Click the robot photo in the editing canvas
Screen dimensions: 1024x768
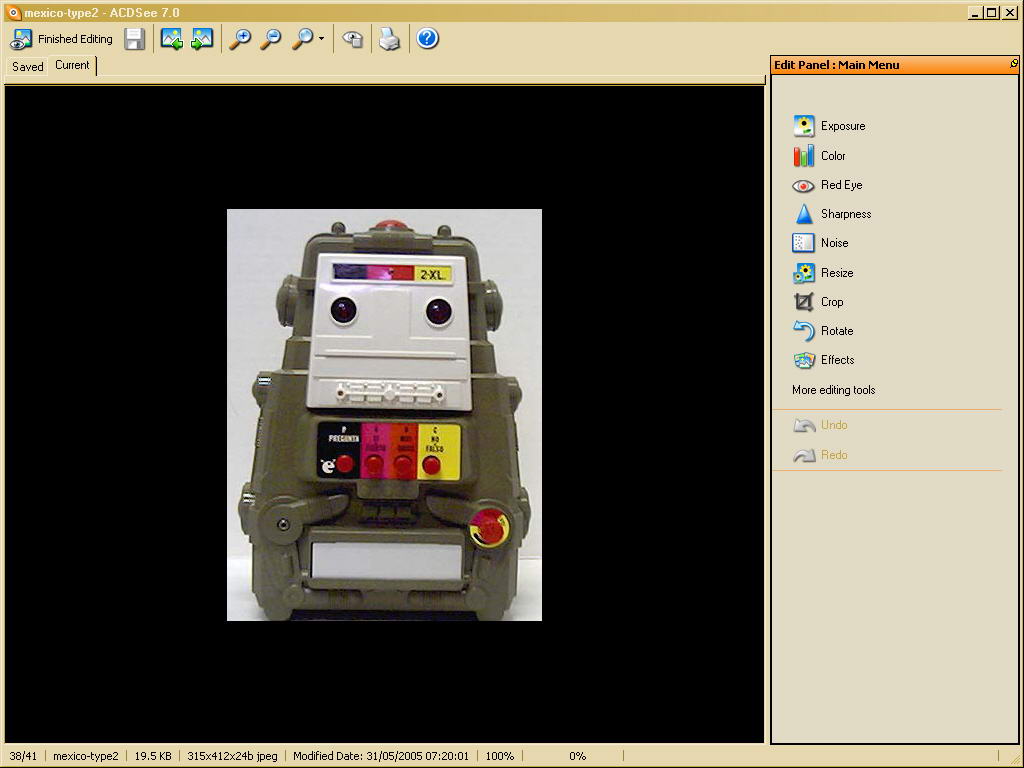click(384, 415)
